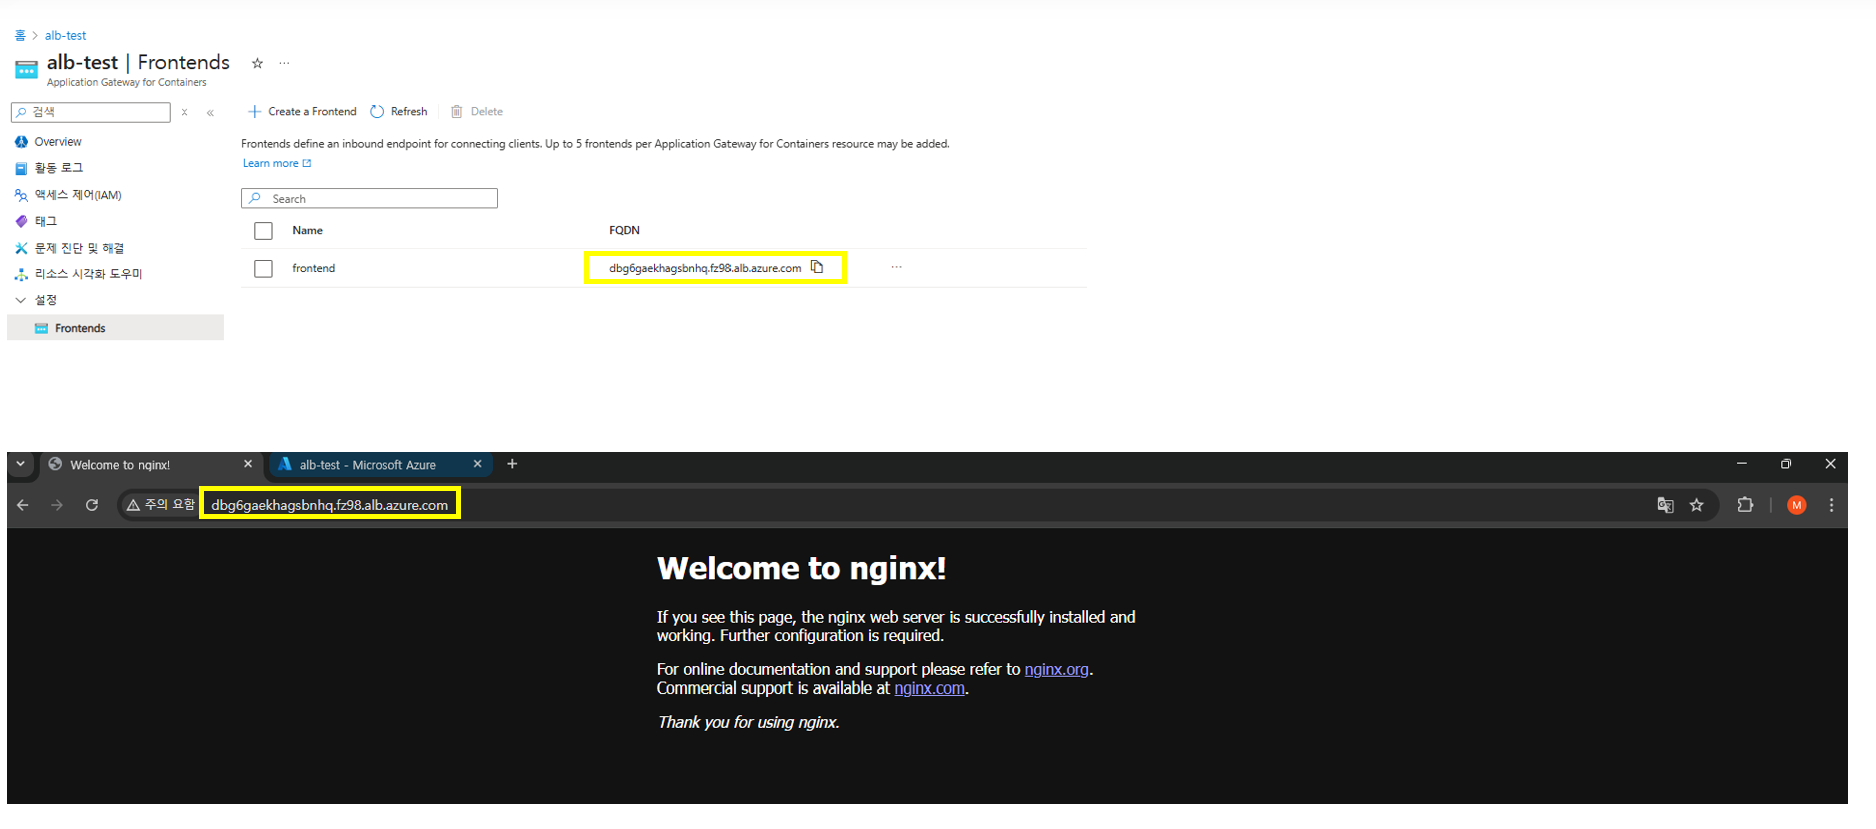
Task: Minimize the browser window
Action: (1741, 464)
